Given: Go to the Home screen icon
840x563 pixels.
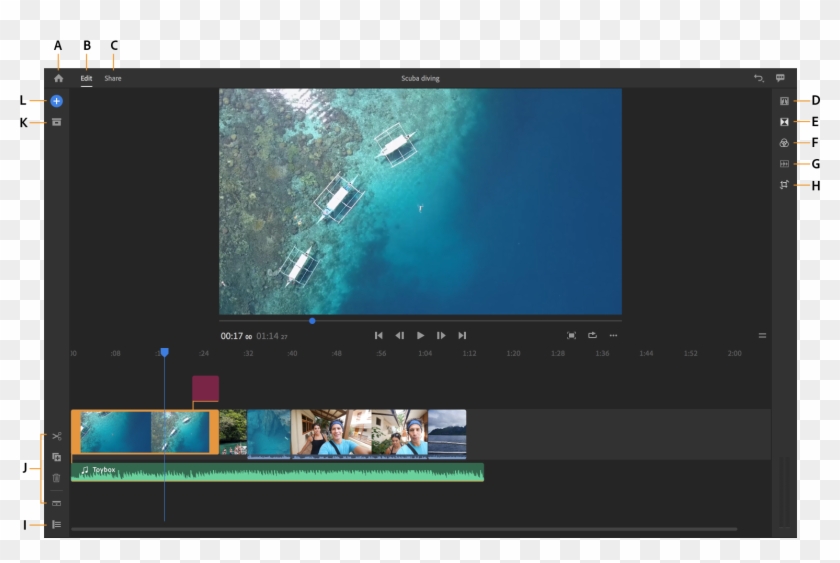Looking at the screenshot, I should (x=58, y=78).
